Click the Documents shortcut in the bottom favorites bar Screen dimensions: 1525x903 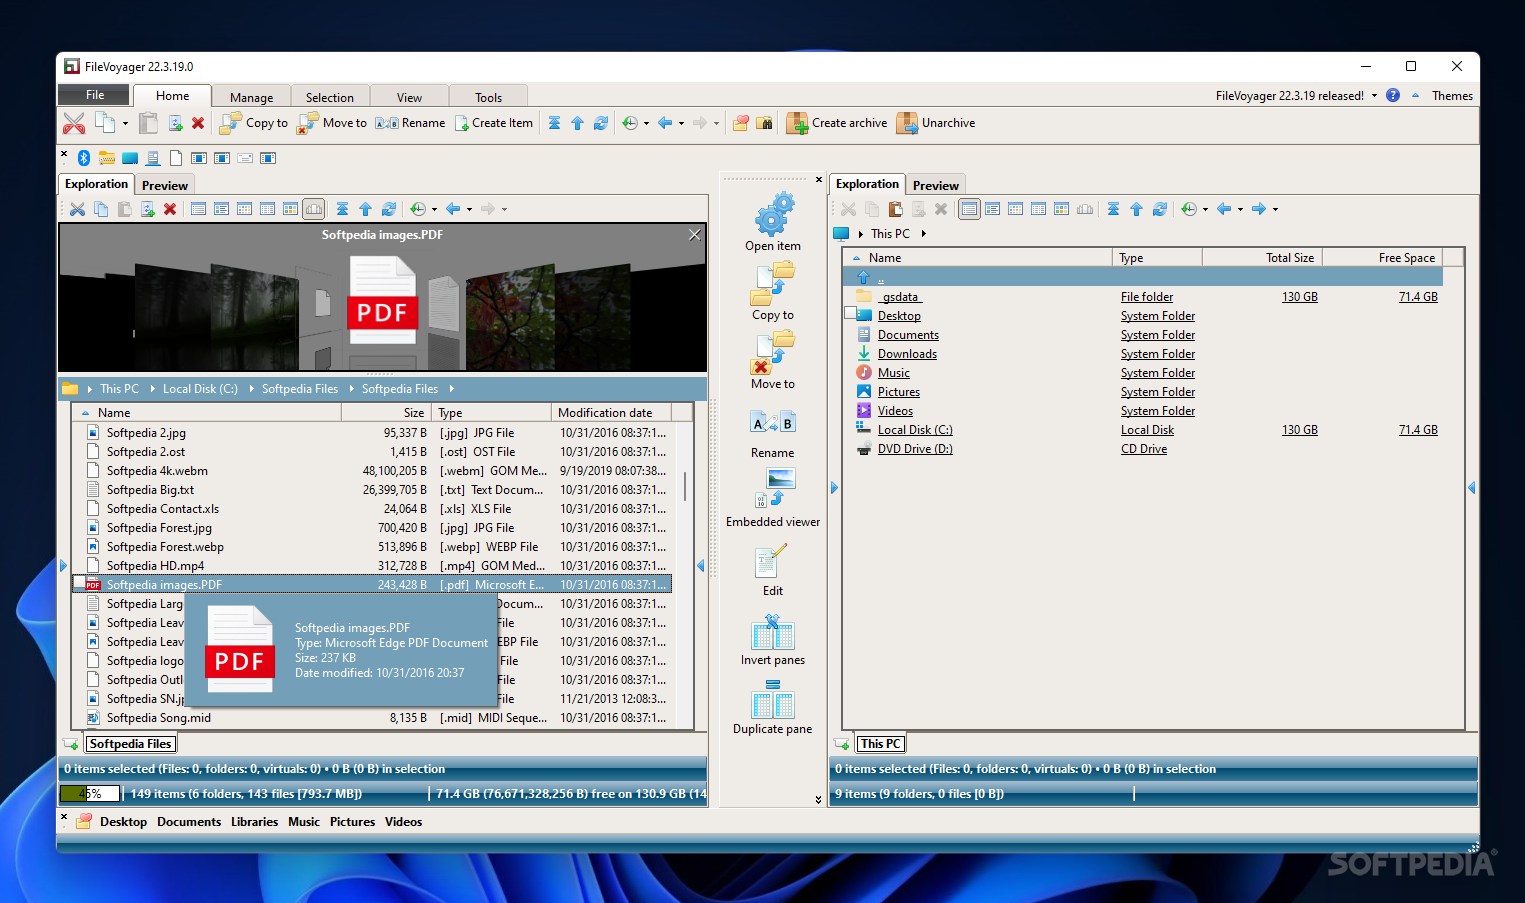coord(189,822)
